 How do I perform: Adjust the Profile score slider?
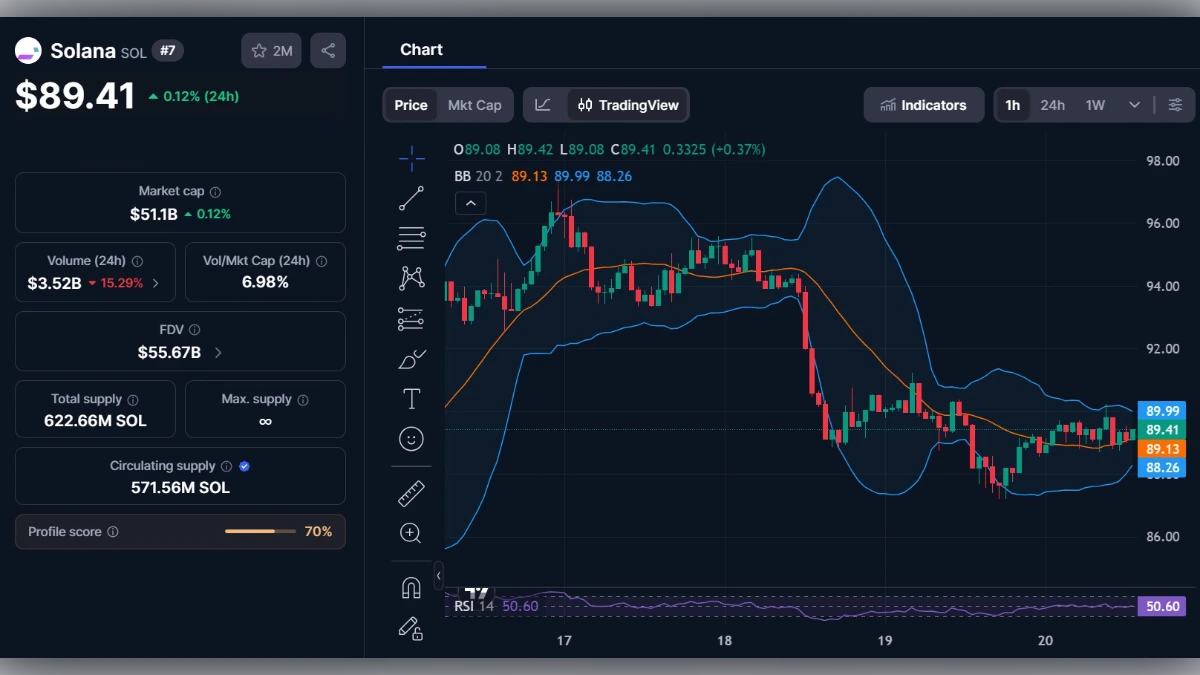pyautogui.click(x=260, y=531)
